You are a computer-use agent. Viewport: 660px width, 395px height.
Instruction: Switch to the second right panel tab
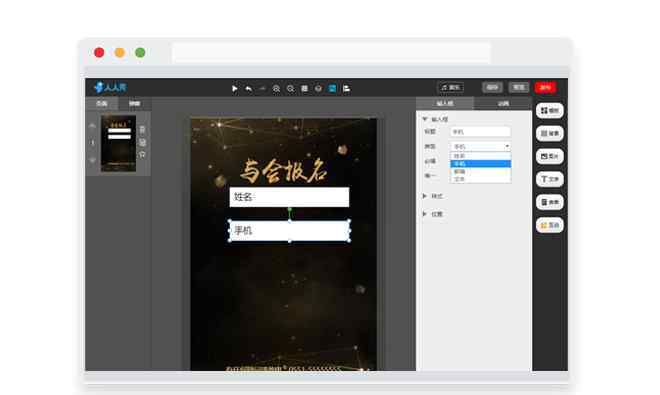click(503, 104)
